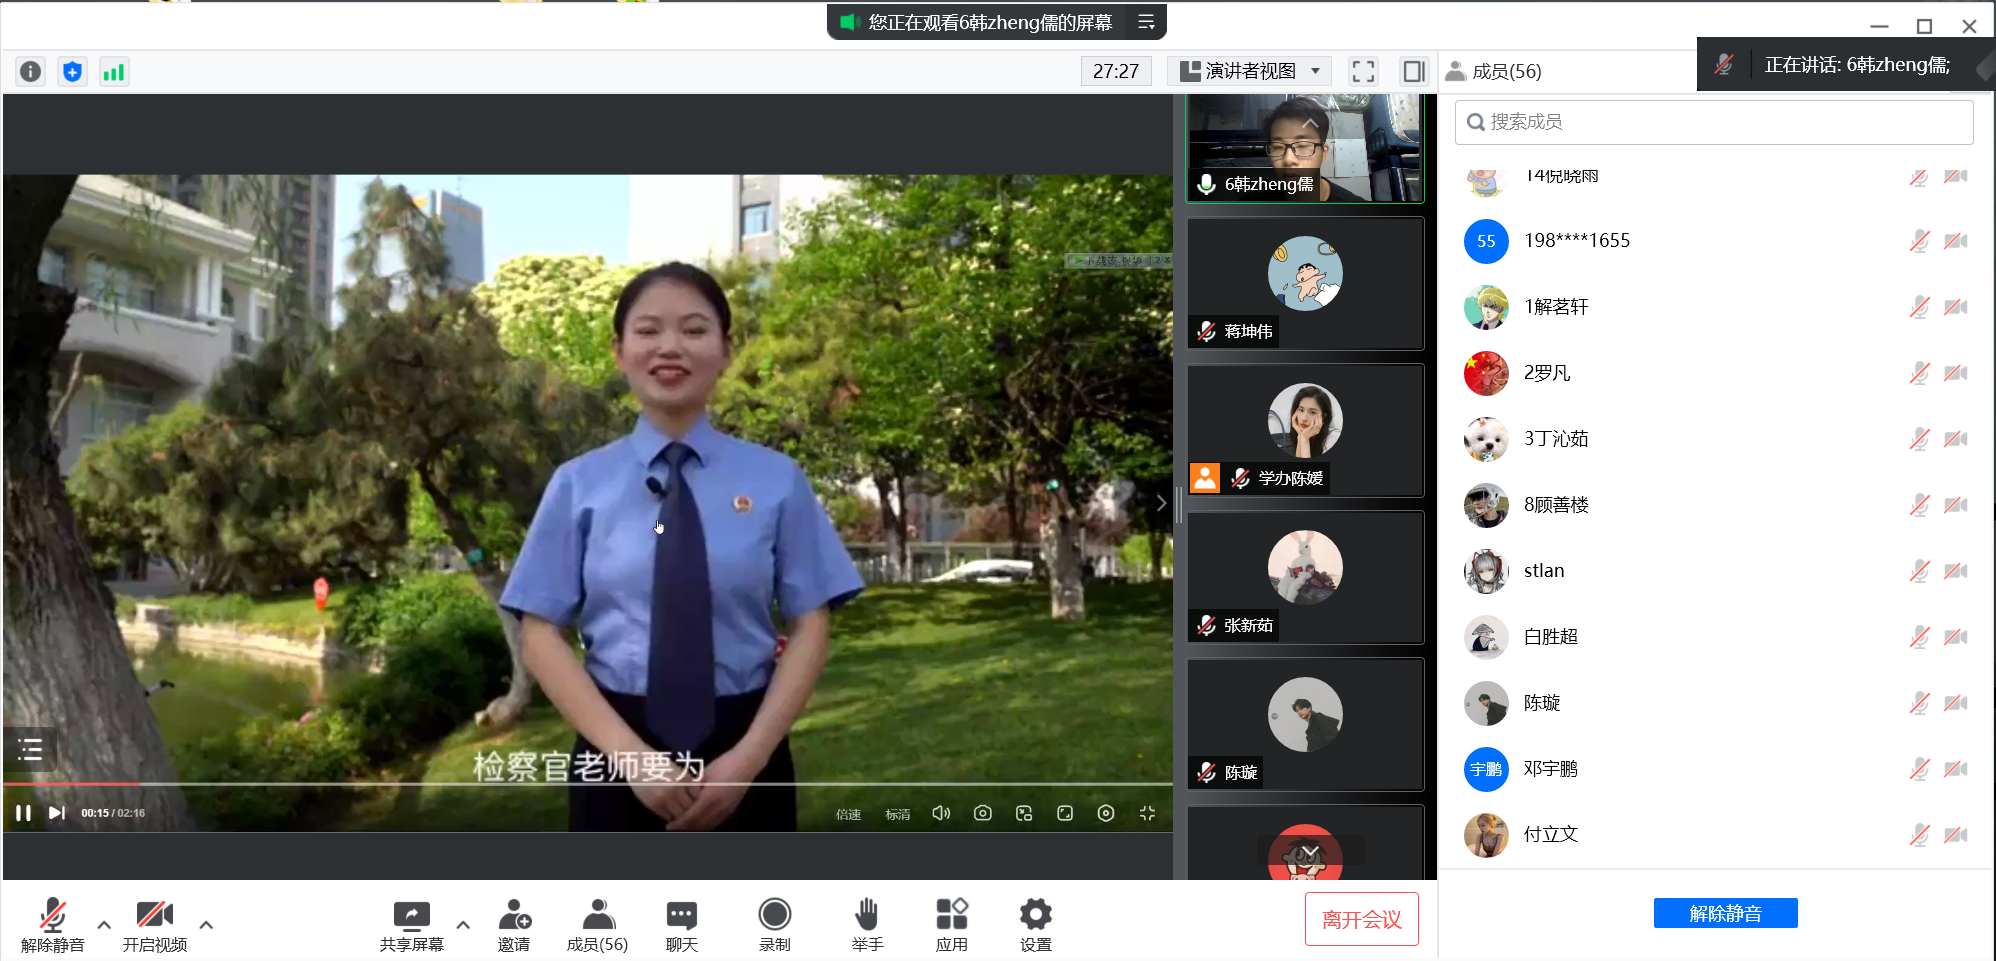Open meeting info icon

pos(31,72)
